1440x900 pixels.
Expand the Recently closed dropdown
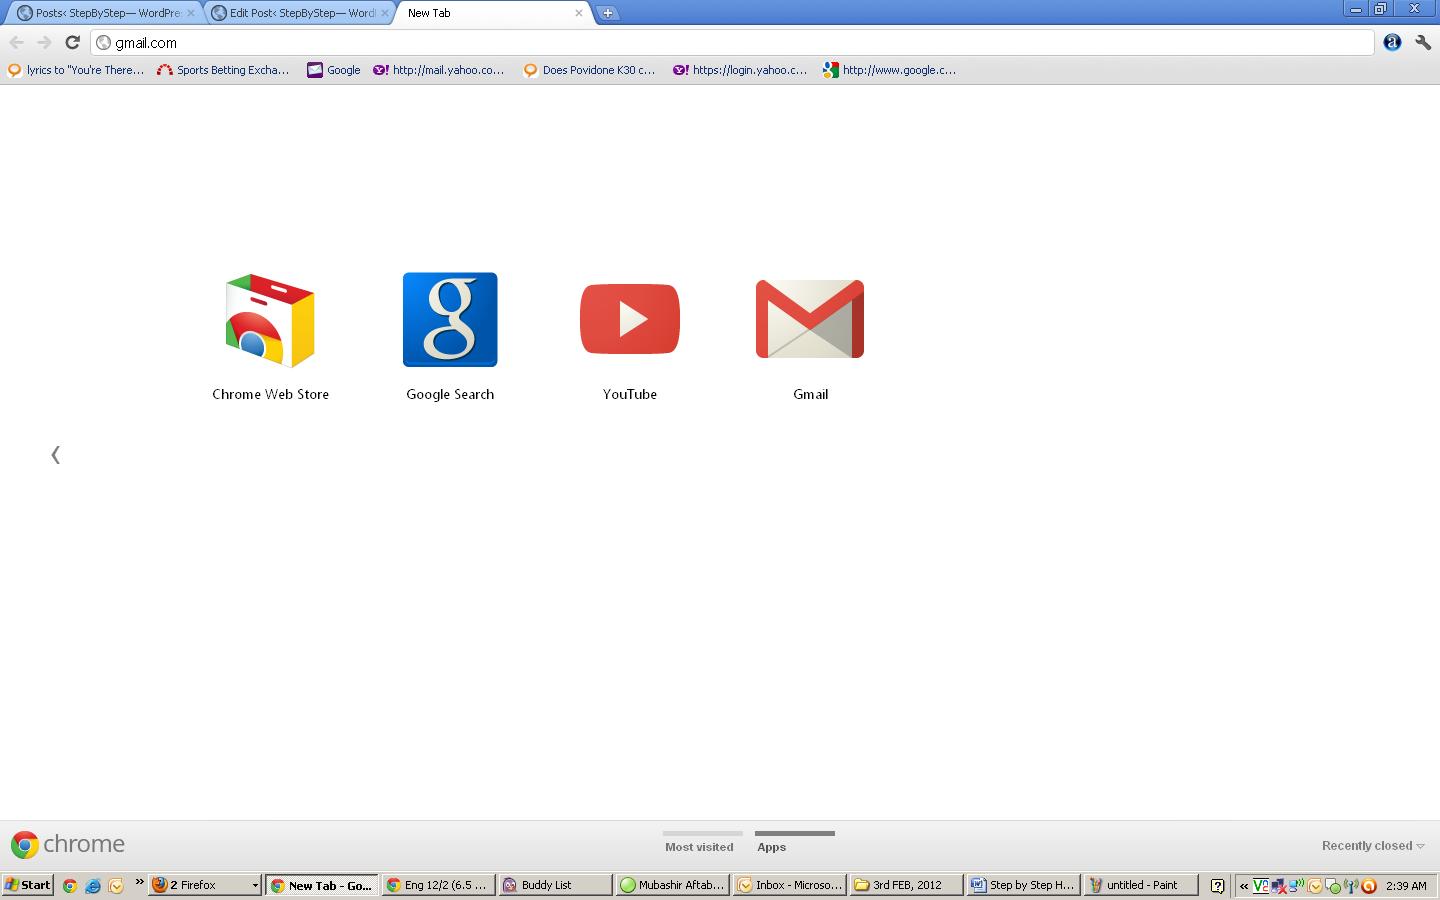[1372, 846]
